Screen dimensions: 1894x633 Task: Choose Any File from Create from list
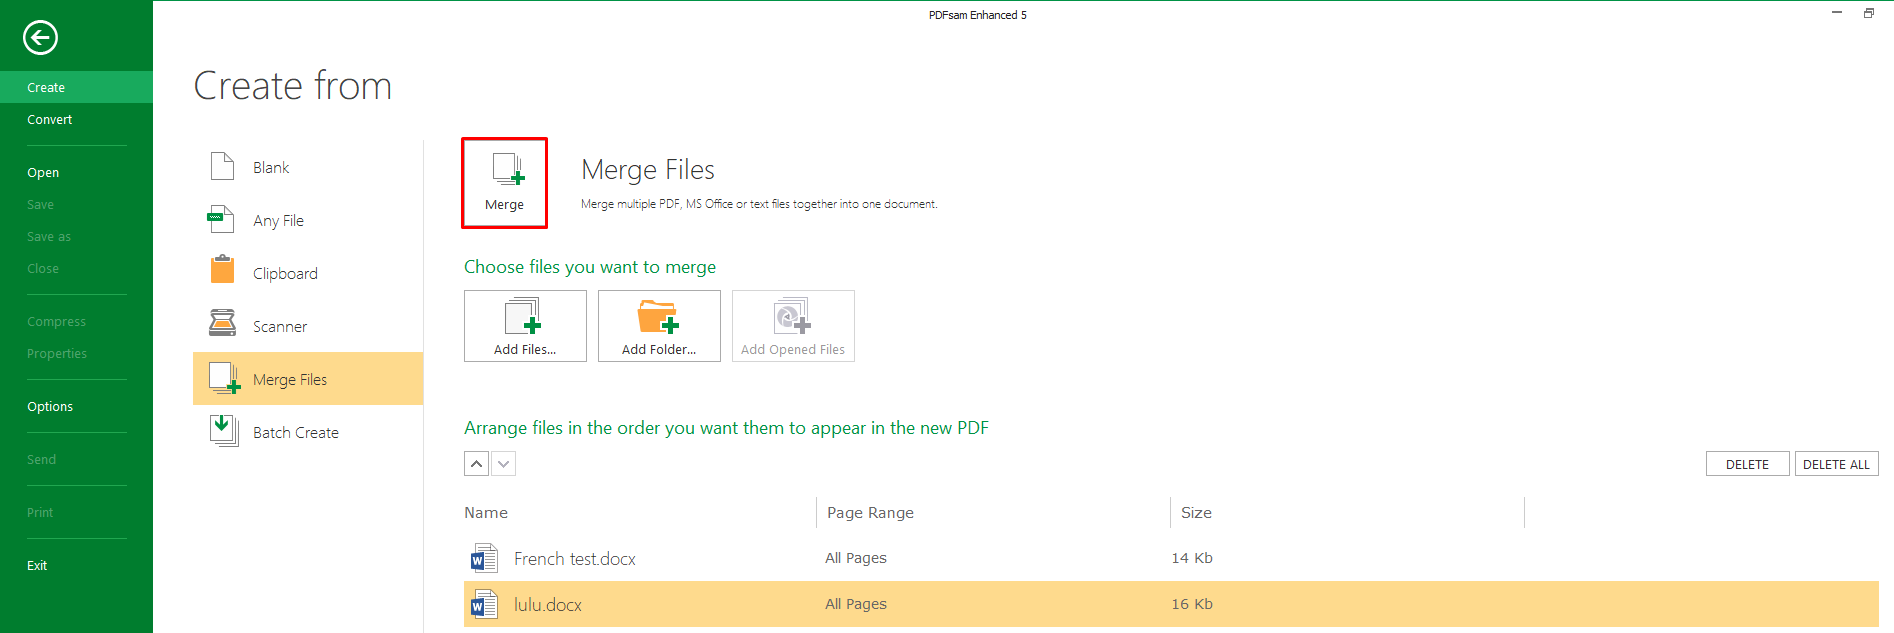coord(308,220)
